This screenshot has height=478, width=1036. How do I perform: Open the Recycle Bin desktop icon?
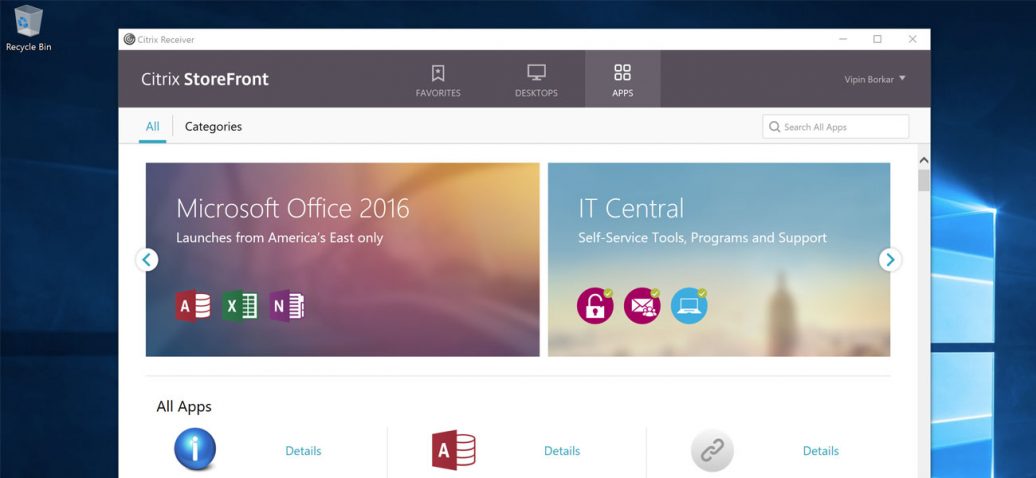coord(28,27)
